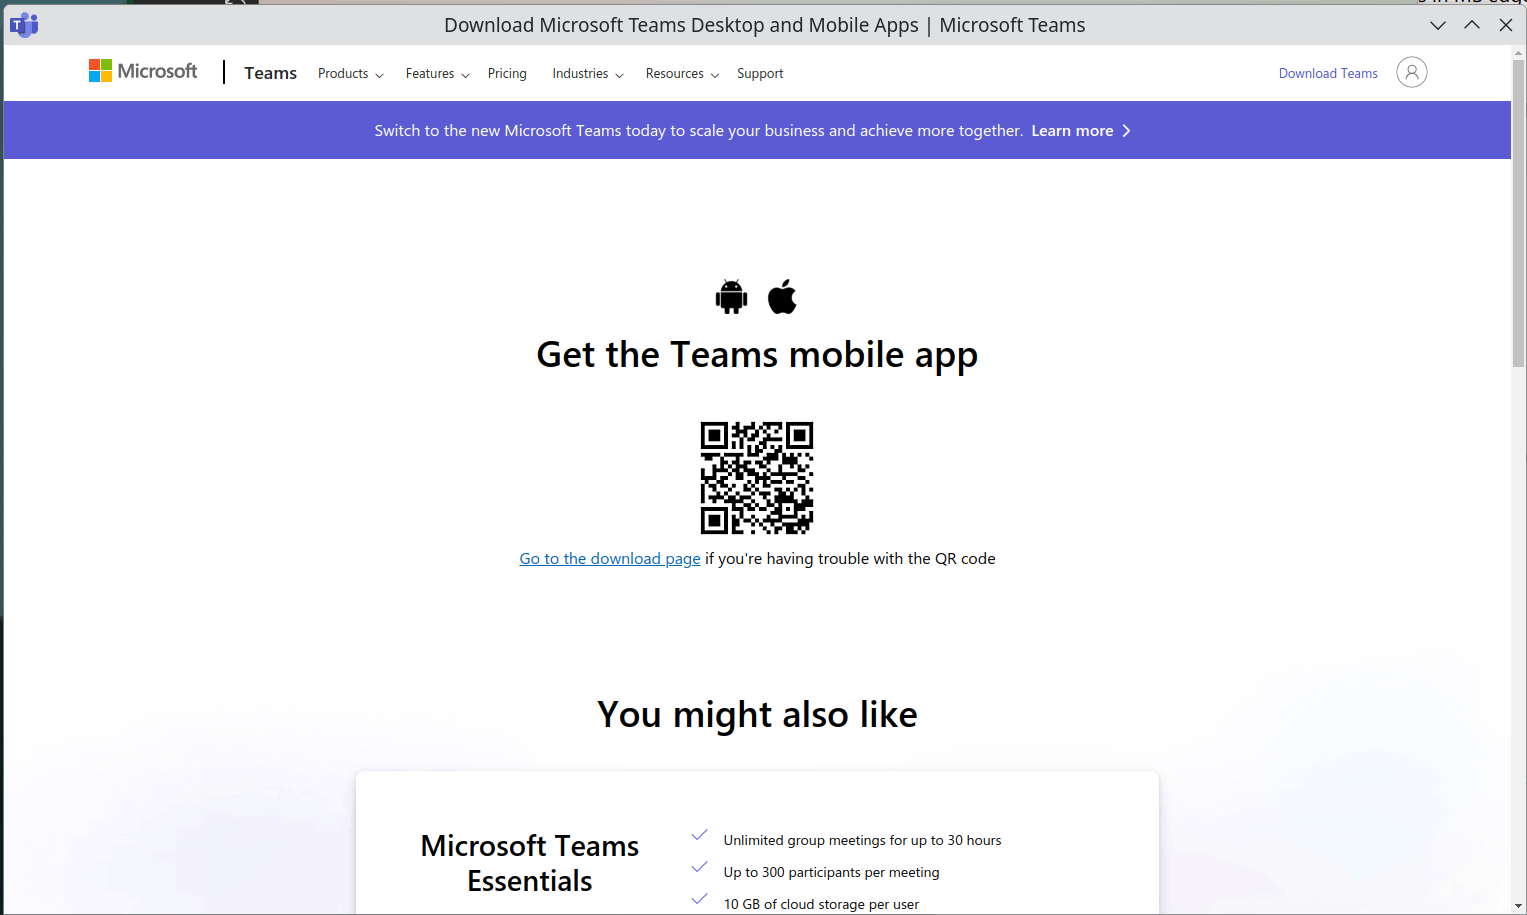Click the '10 GB of cloud storage per user' text
Viewport: 1527px width, 915px height.
(x=821, y=905)
